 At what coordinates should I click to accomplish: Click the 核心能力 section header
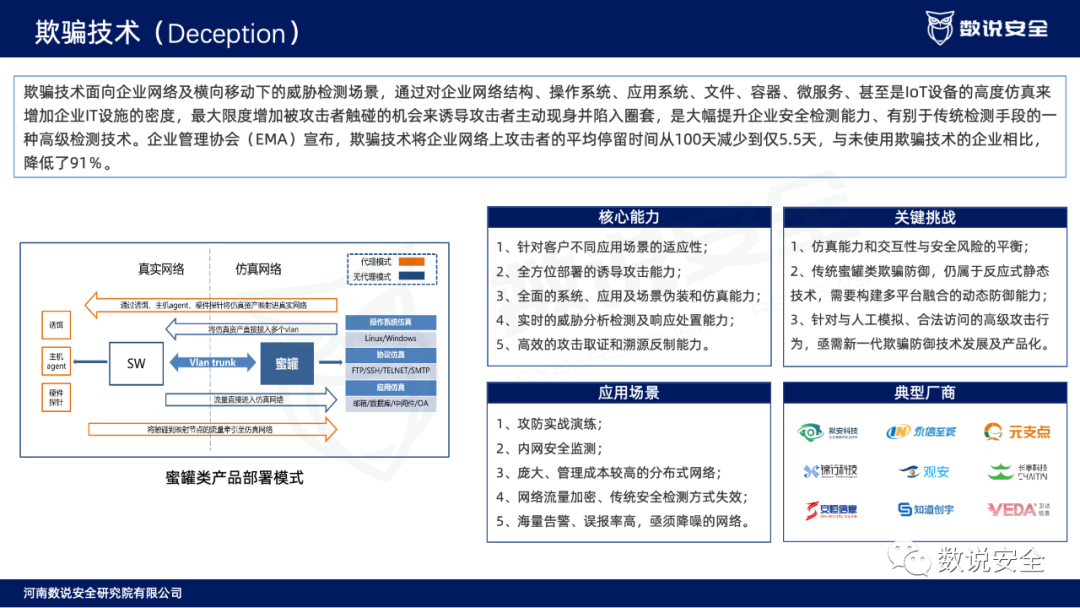coord(629,217)
